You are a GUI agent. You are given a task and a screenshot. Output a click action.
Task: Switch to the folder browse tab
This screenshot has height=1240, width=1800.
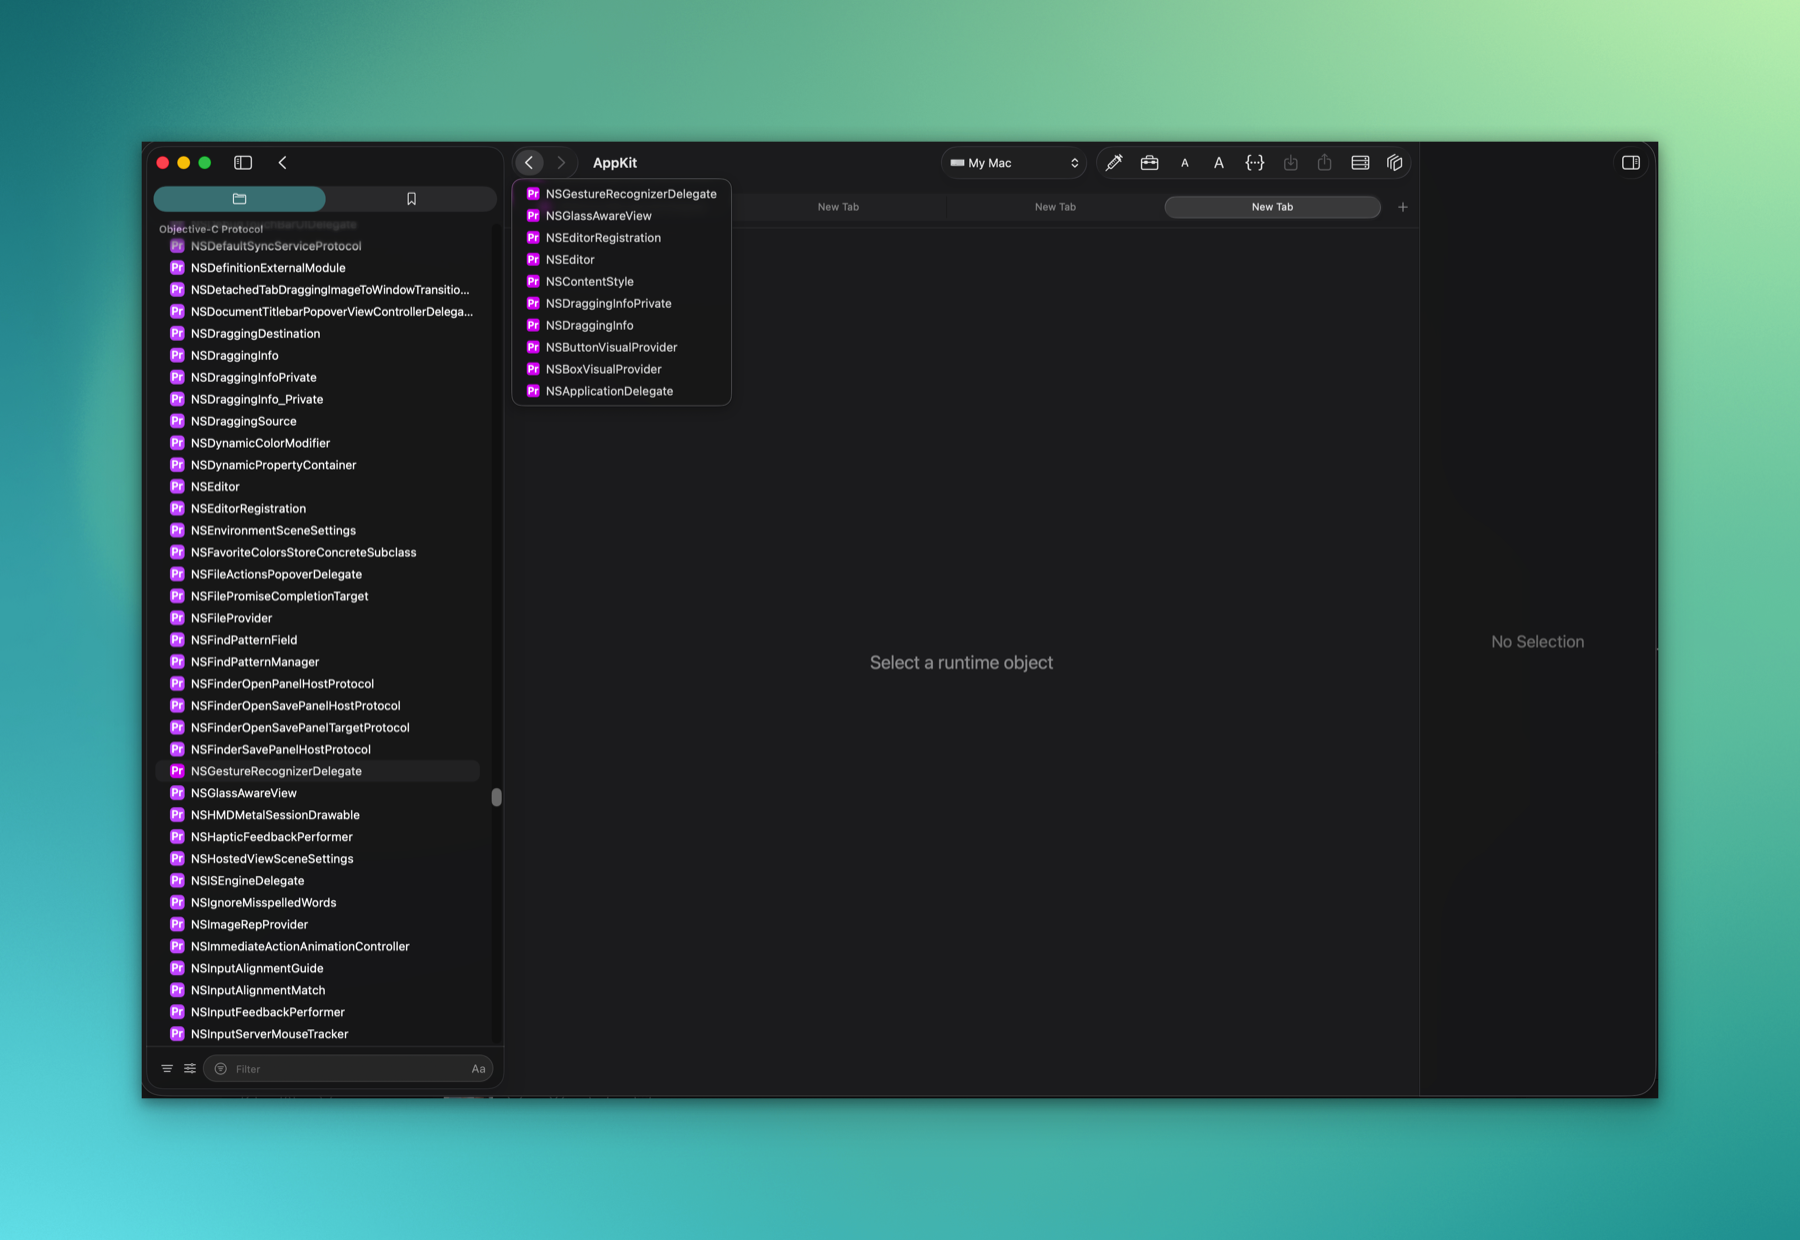coord(240,199)
